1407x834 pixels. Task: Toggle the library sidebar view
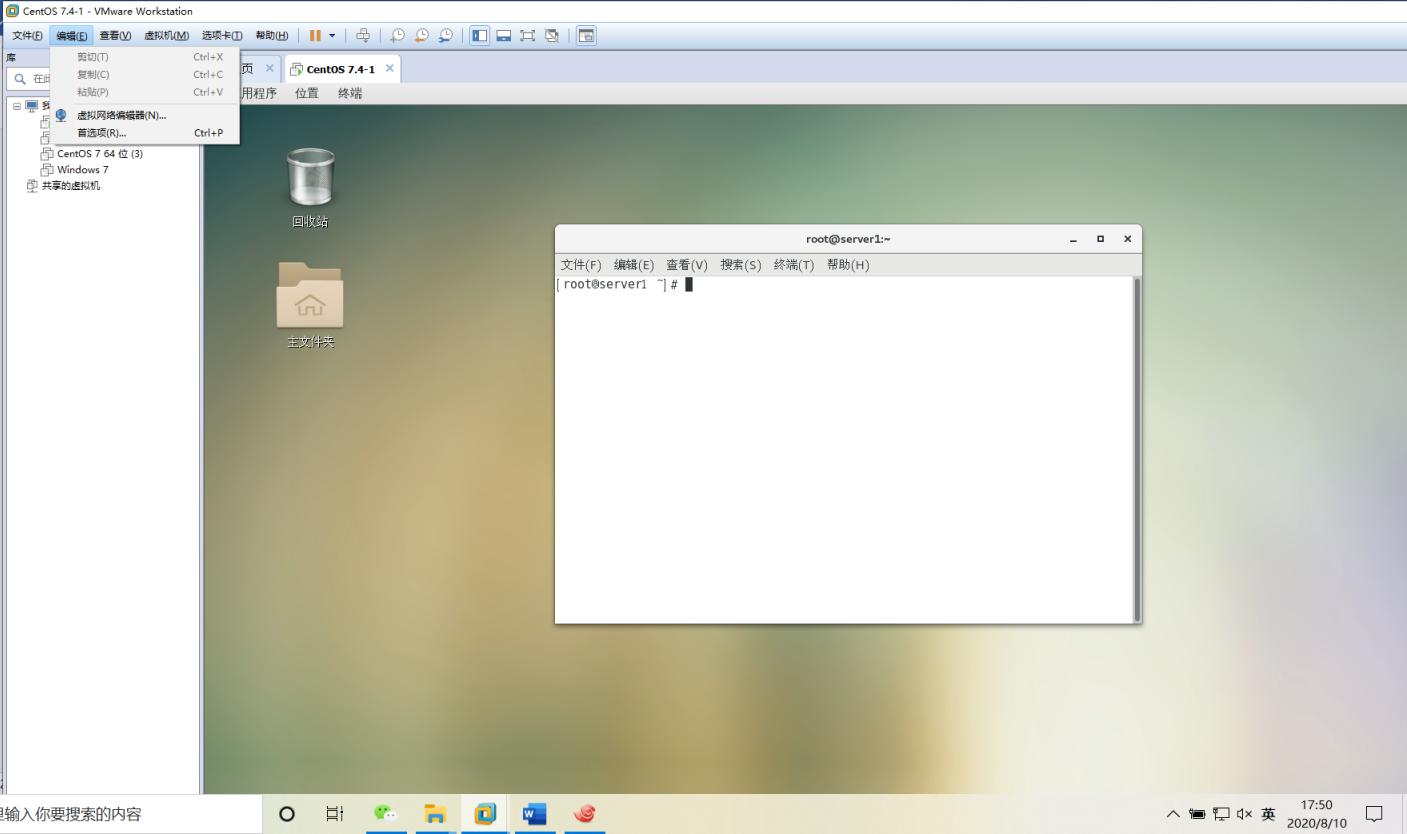480,36
